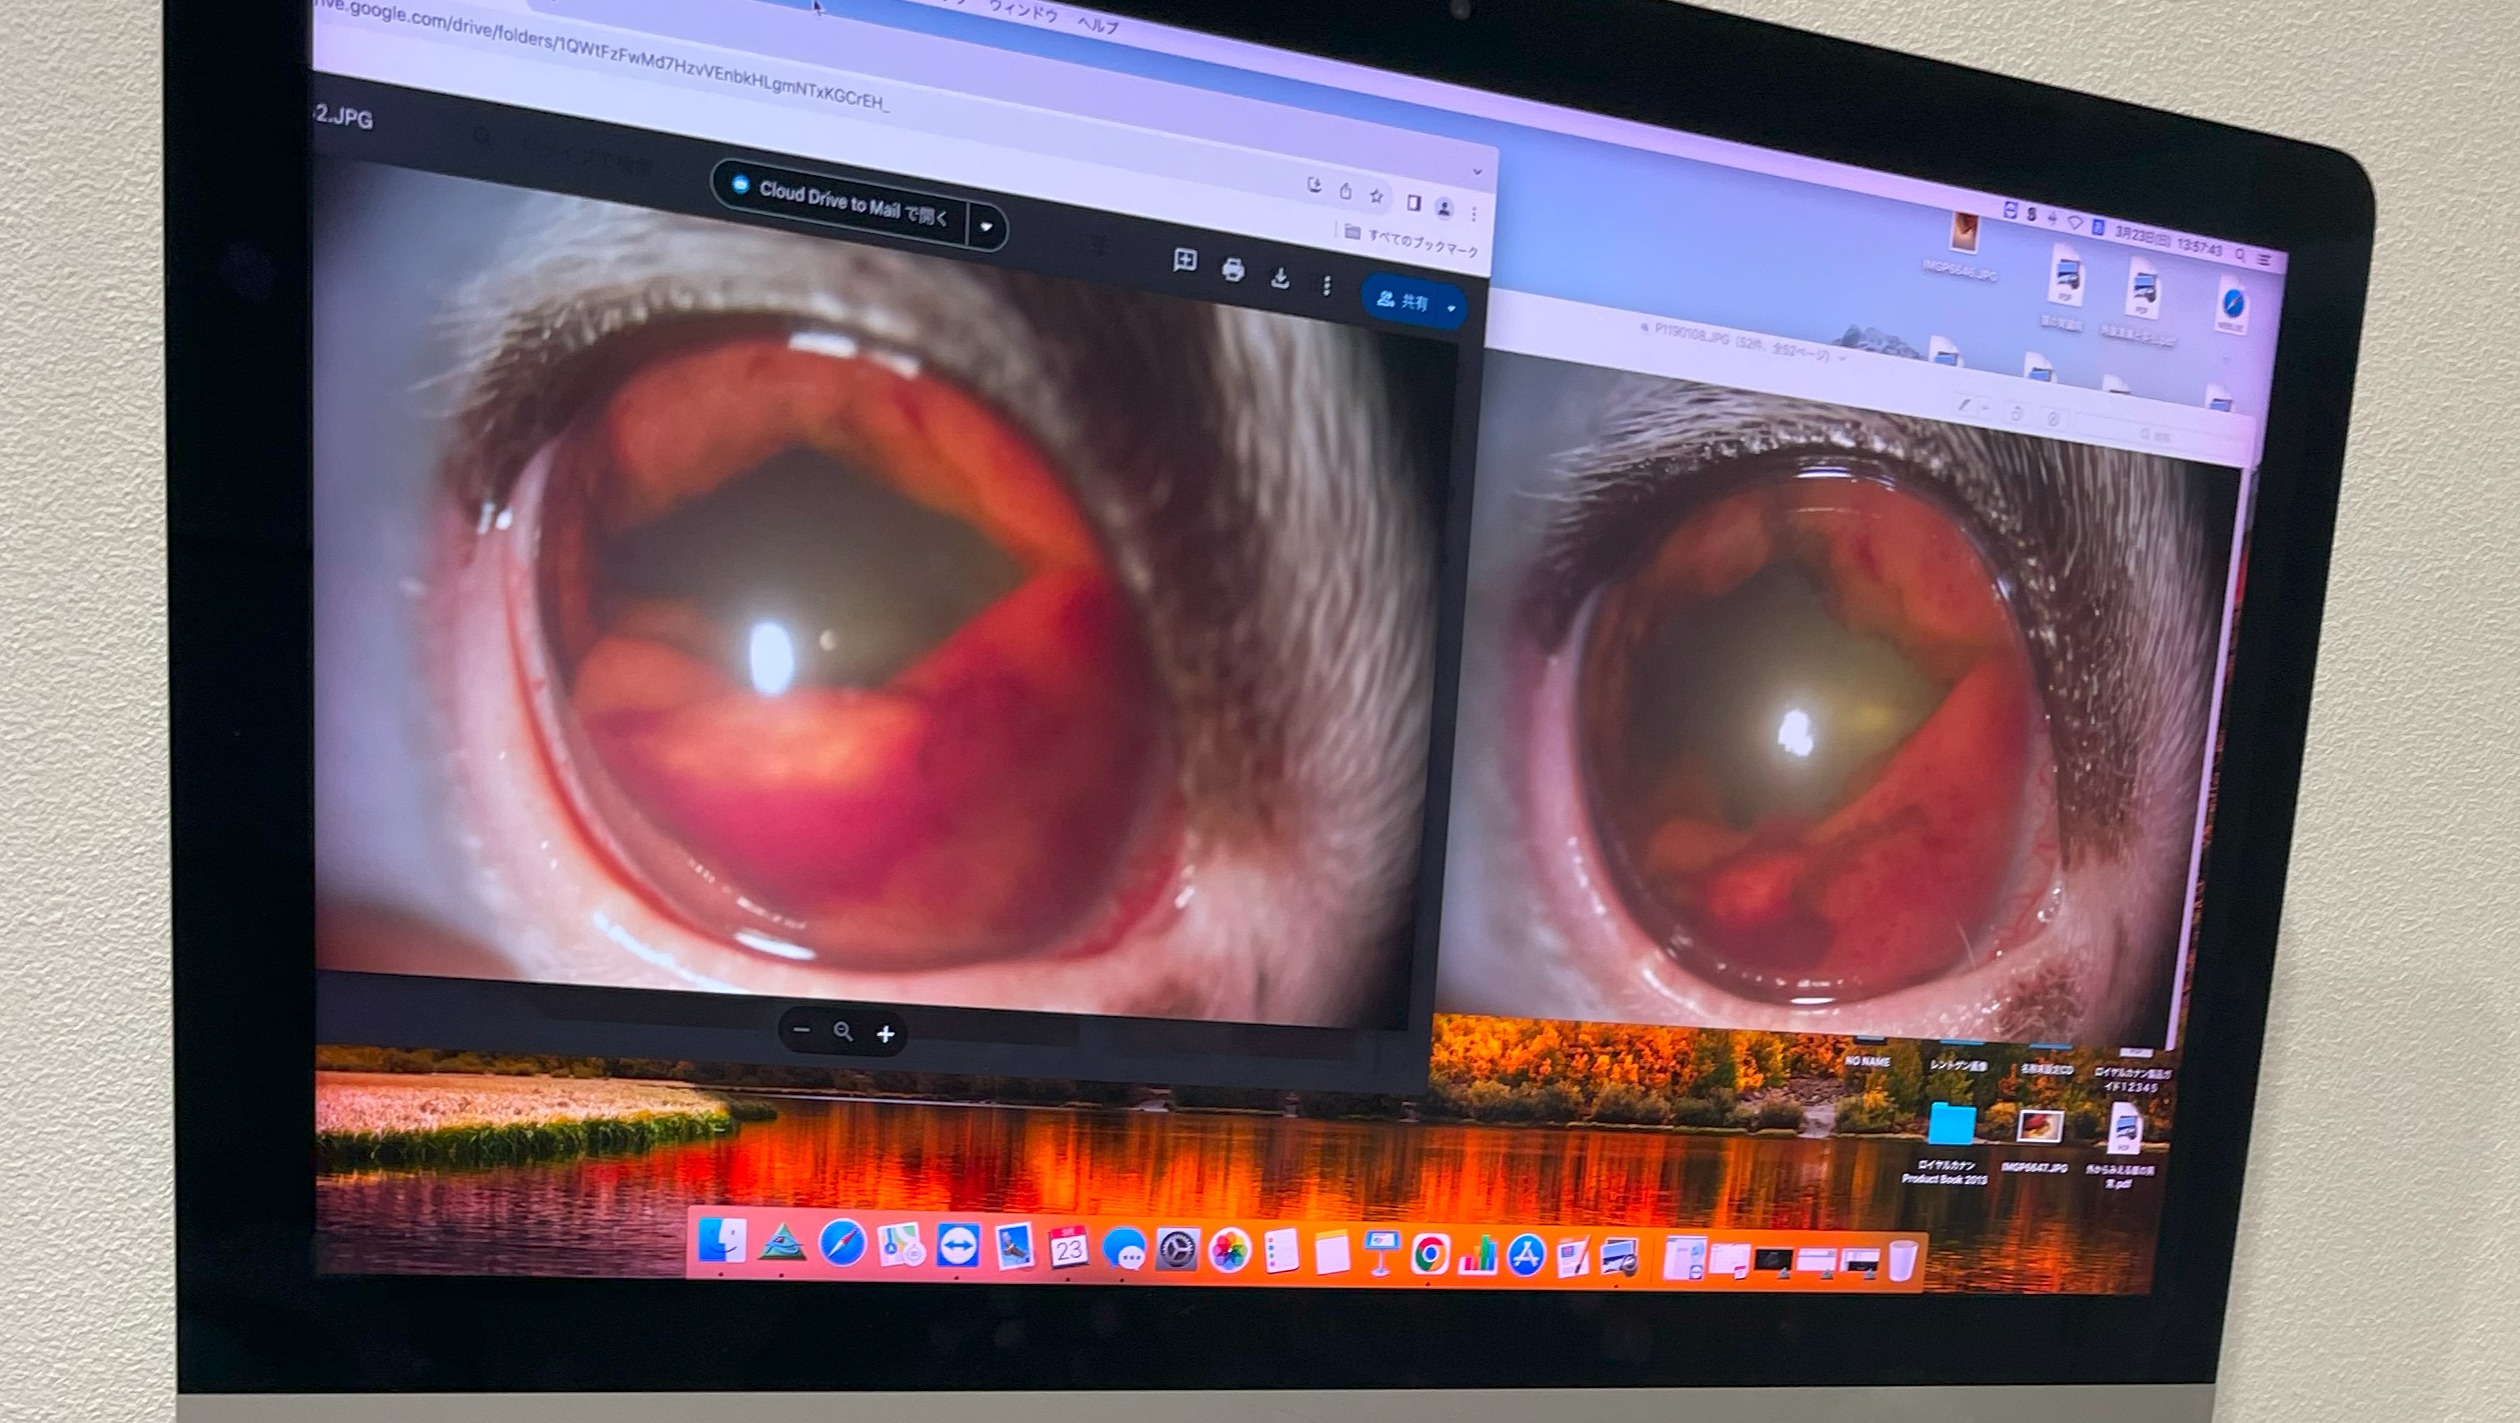Zoom in with the plus button
The image size is (2520, 1423).
coord(885,1034)
